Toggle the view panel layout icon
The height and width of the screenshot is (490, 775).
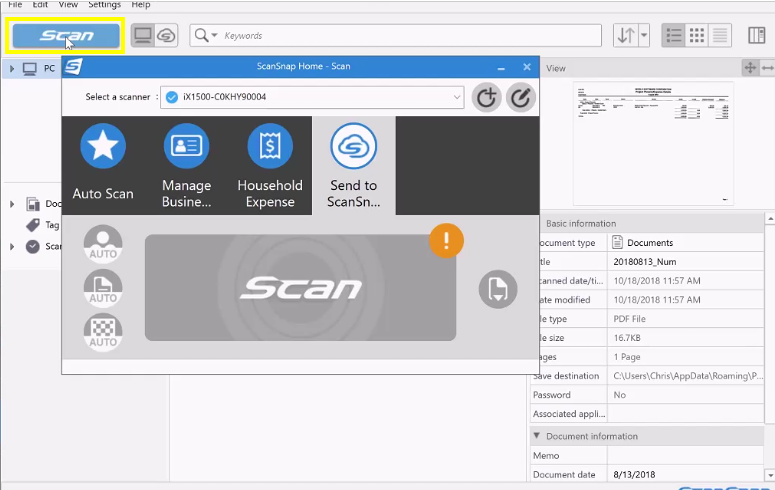pyautogui.click(x=756, y=36)
